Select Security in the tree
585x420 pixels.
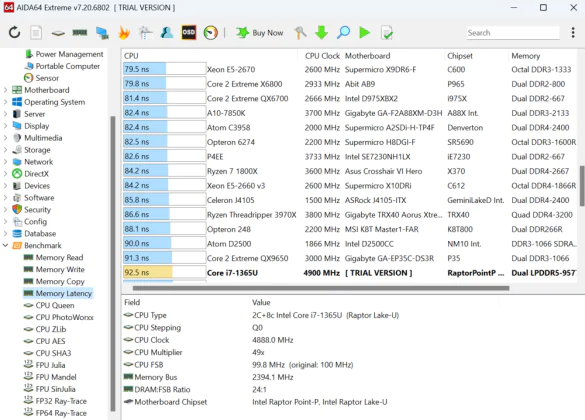pos(31,210)
